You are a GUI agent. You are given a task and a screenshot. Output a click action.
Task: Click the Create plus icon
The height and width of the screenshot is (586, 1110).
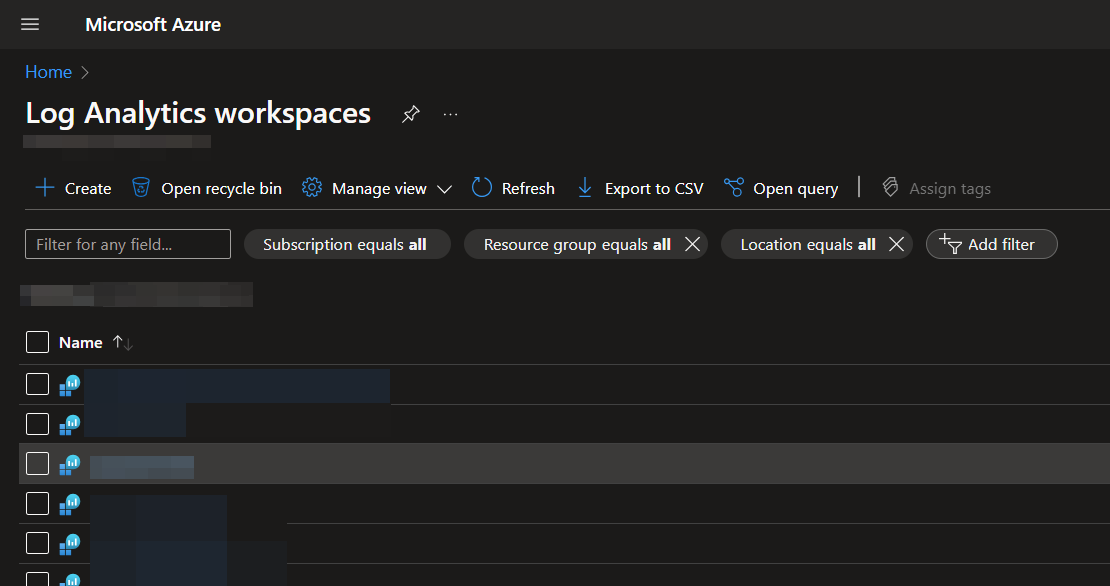coord(45,188)
